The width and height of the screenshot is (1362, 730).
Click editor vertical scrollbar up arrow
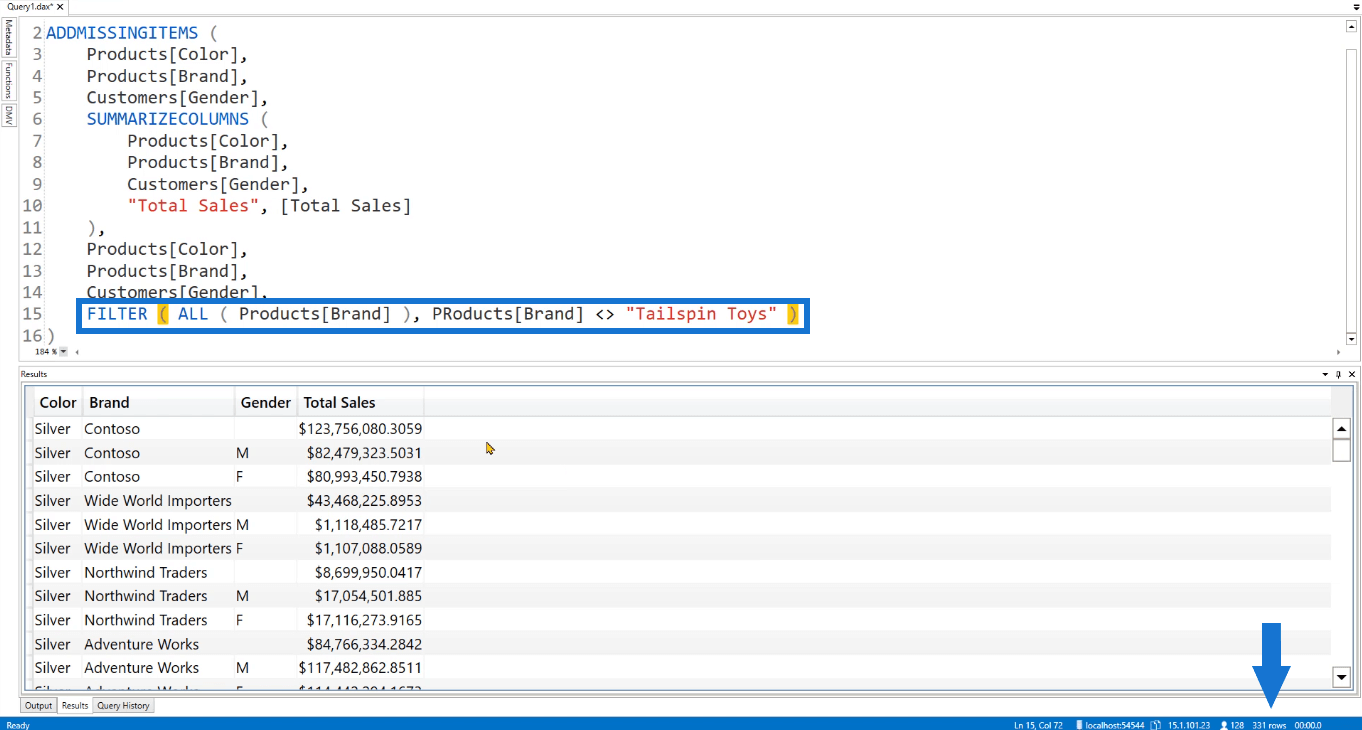tap(1352, 27)
